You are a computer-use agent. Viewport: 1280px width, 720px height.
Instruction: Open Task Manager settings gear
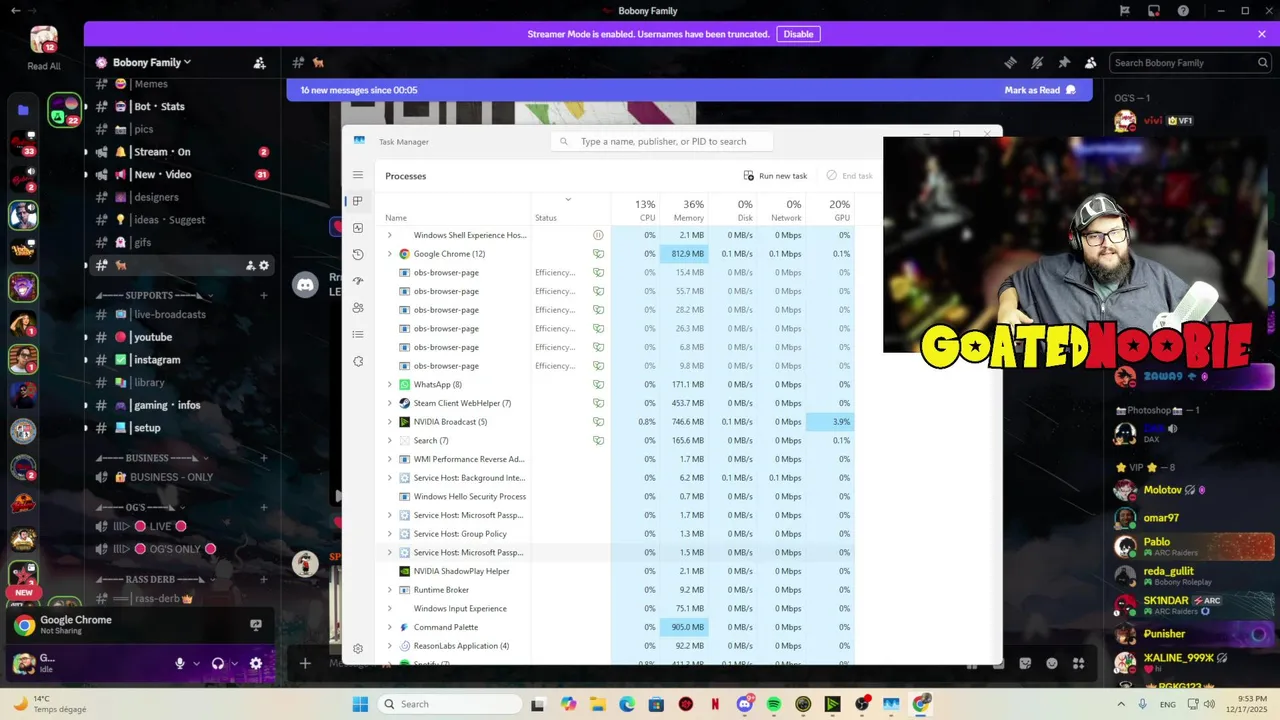(x=358, y=649)
